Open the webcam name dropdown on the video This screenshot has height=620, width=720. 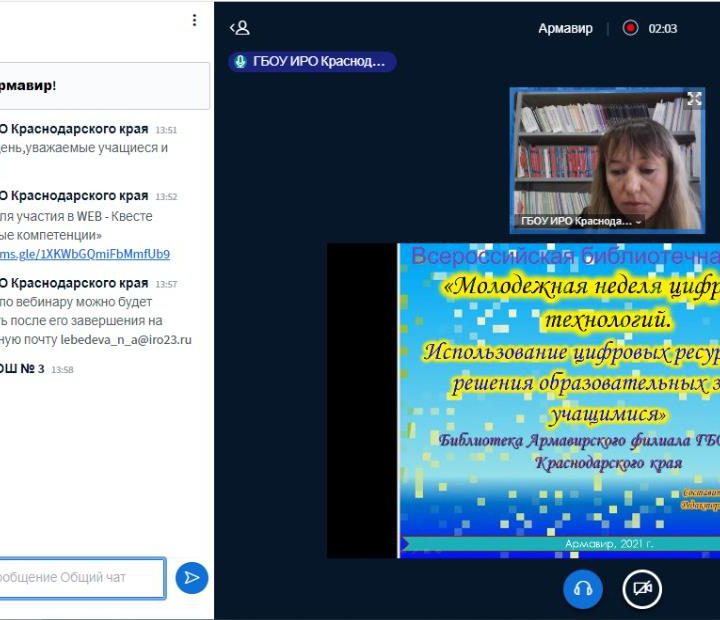tap(638, 221)
